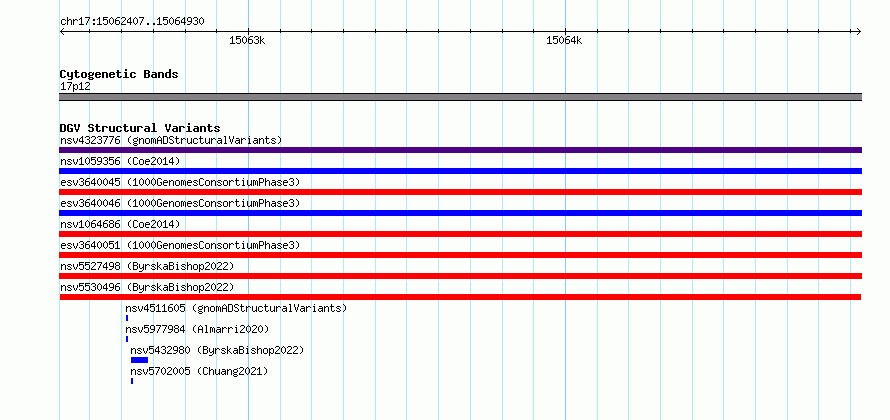The width and height of the screenshot is (890, 420).
Task: Click the 15063k ruler tick label
Action: (x=247, y=41)
